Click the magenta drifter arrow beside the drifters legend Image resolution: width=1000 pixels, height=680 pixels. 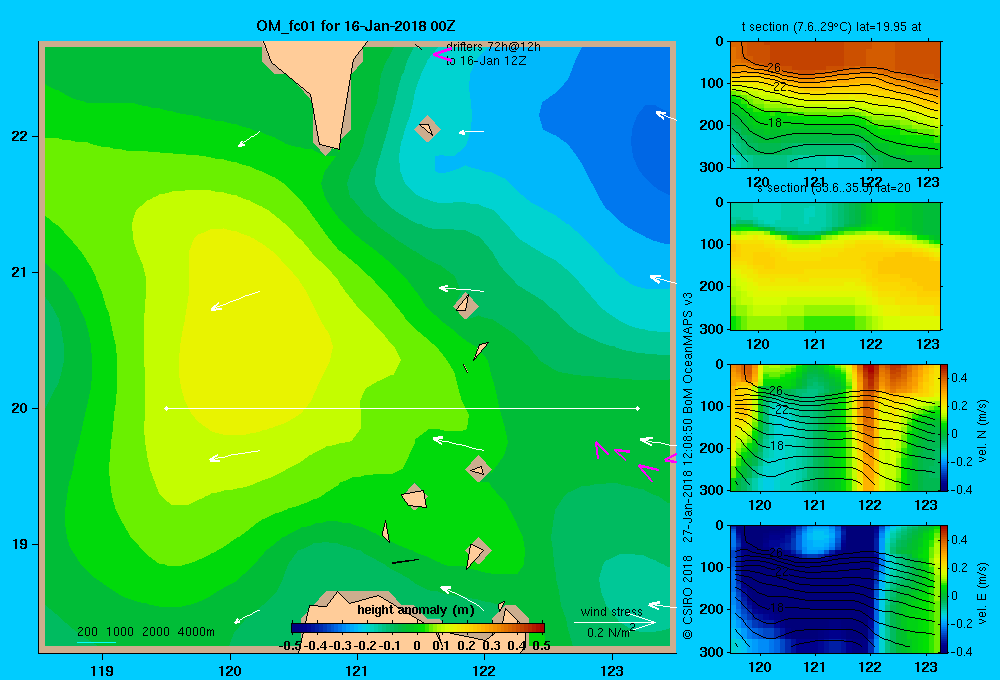coord(441,54)
